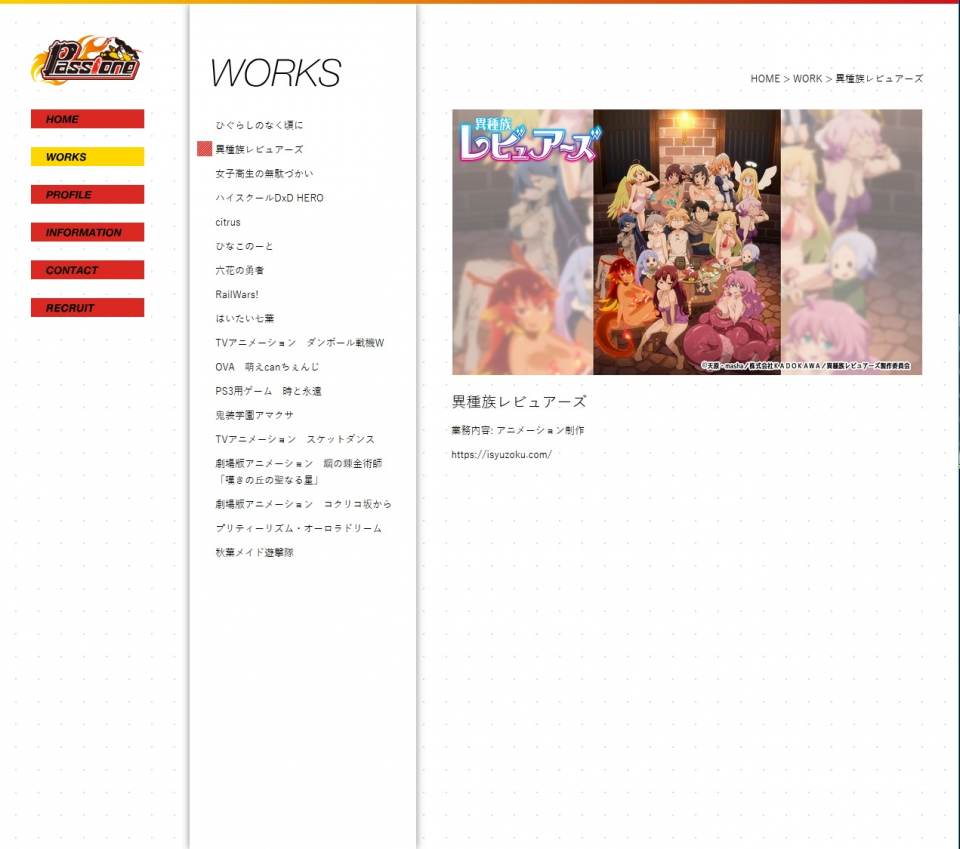
Task: Open 秋葉メイド遊撃隊 work entry
Action: (x=254, y=552)
